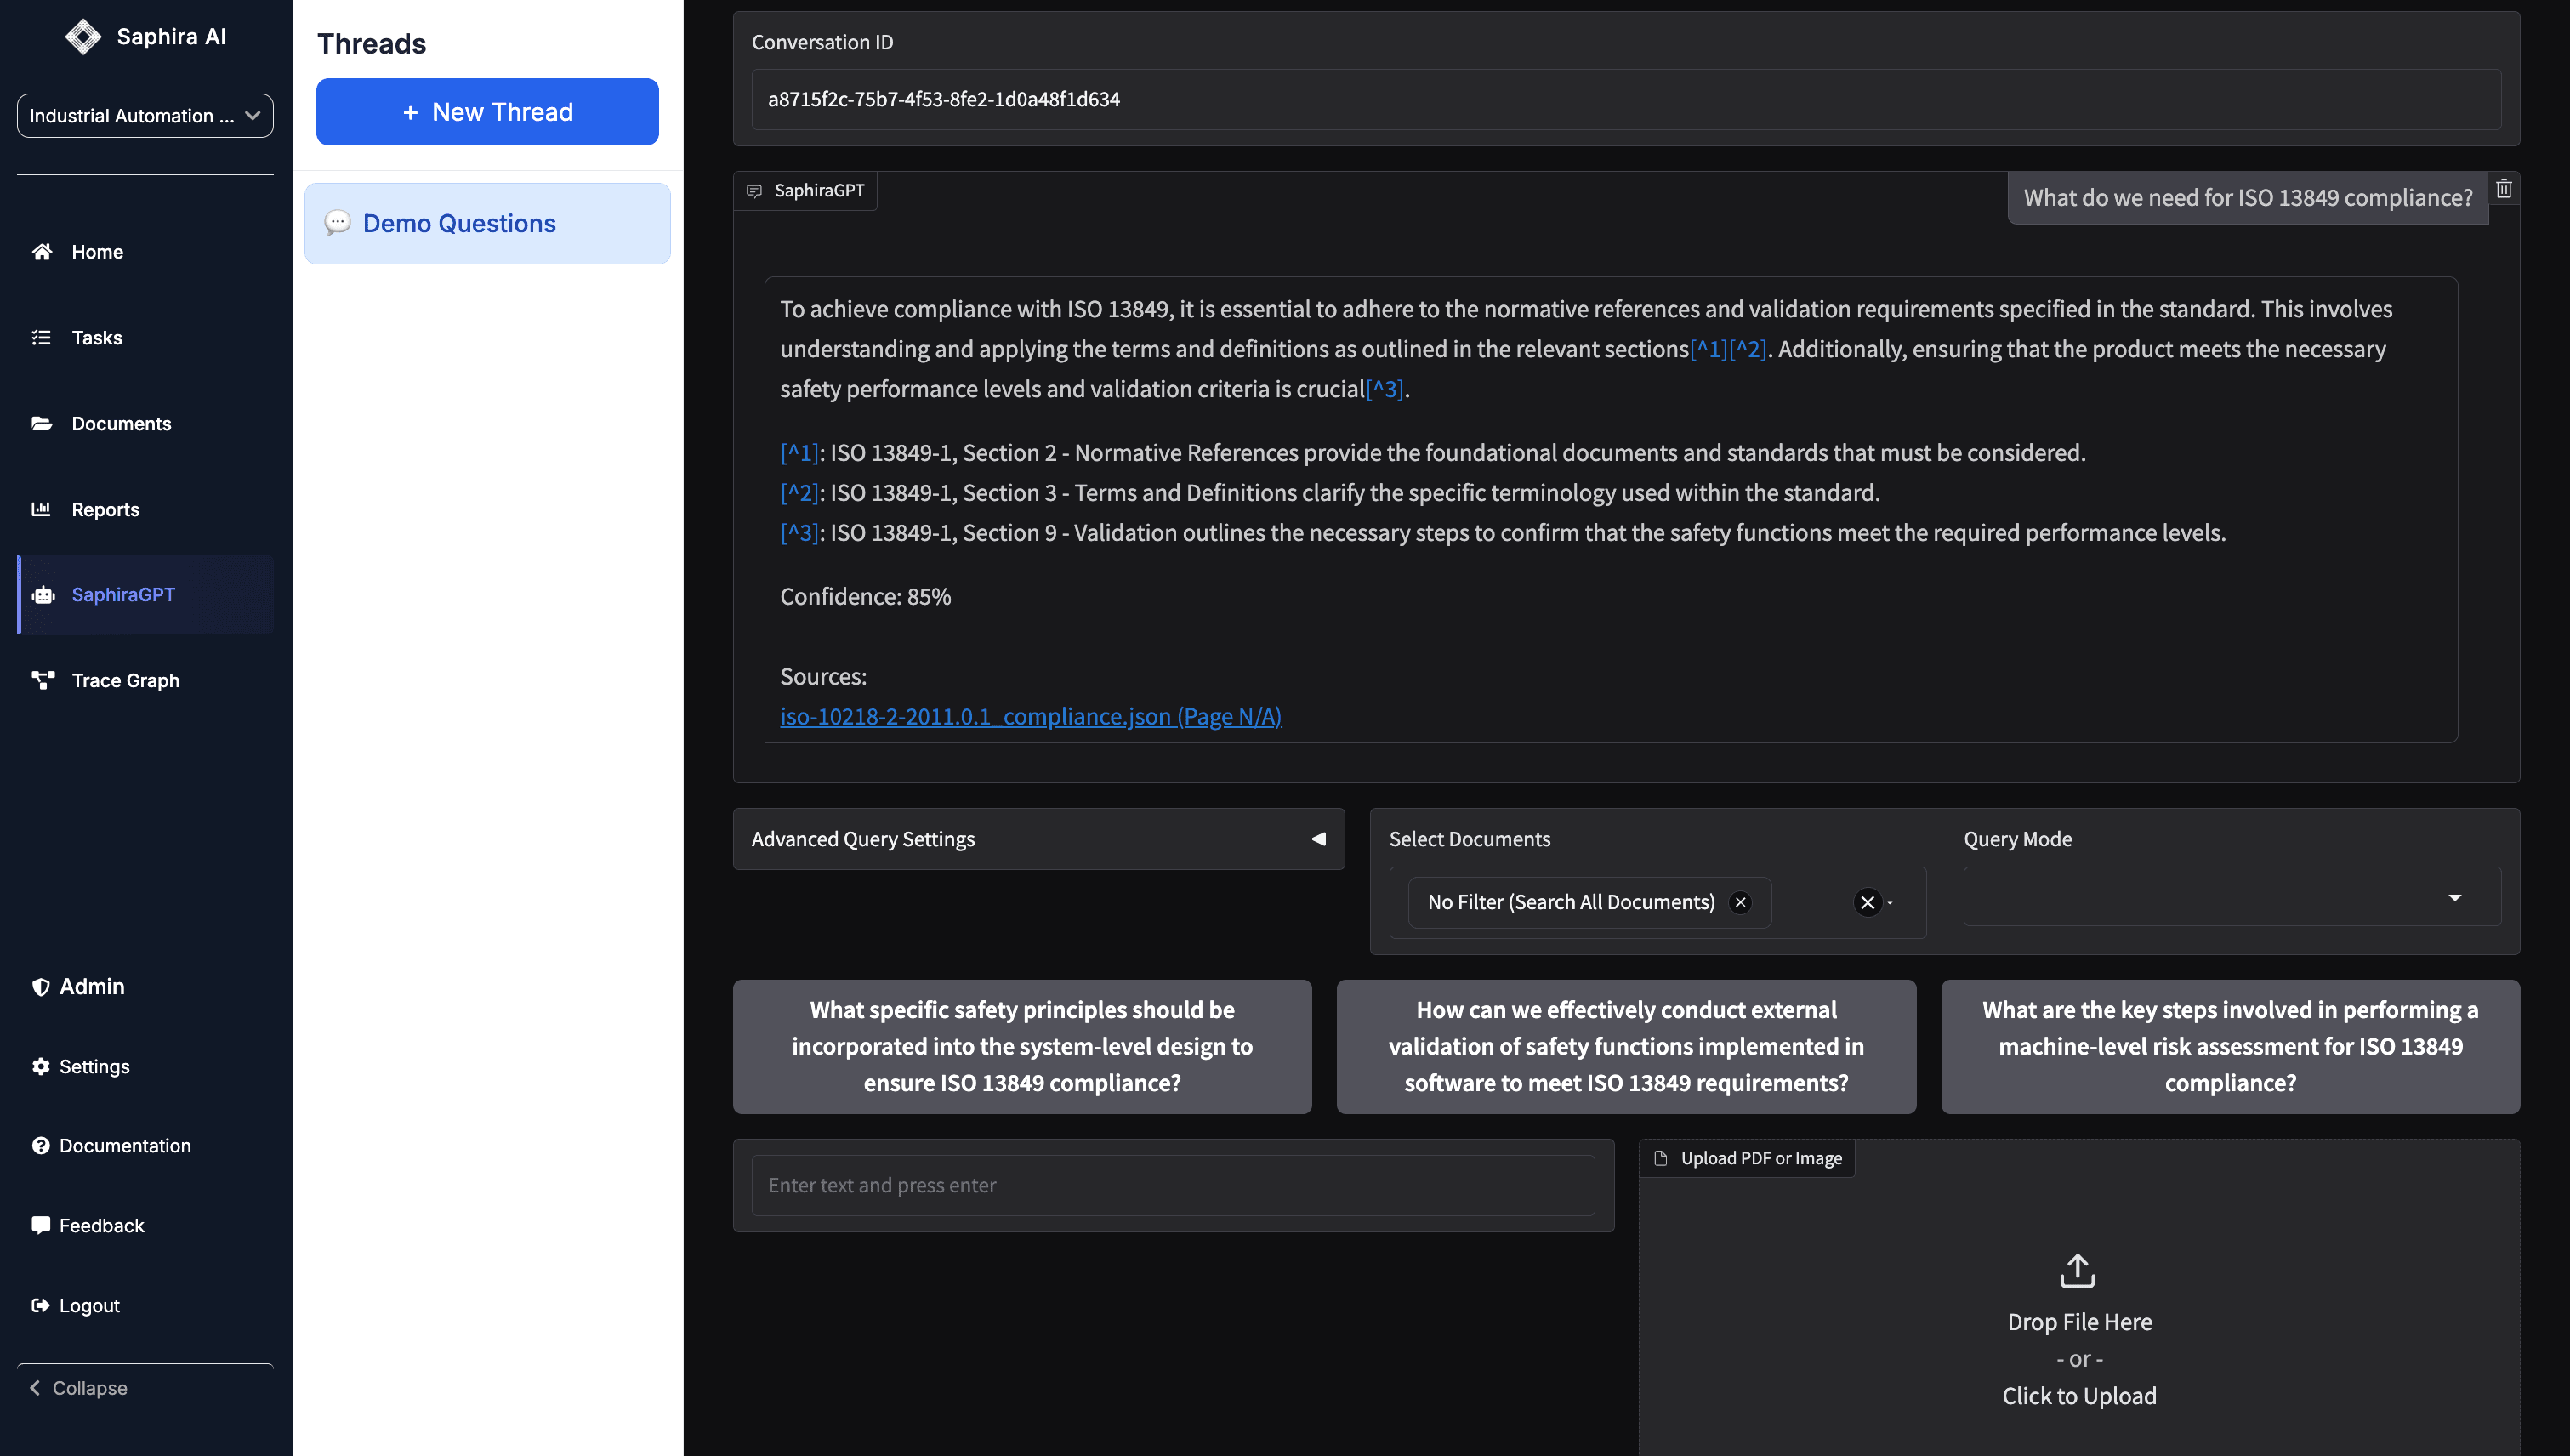The image size is (2570, 1456).
Task: Open the iso-10218-2 compliance source link
Action: click(x=1030, y=716)
